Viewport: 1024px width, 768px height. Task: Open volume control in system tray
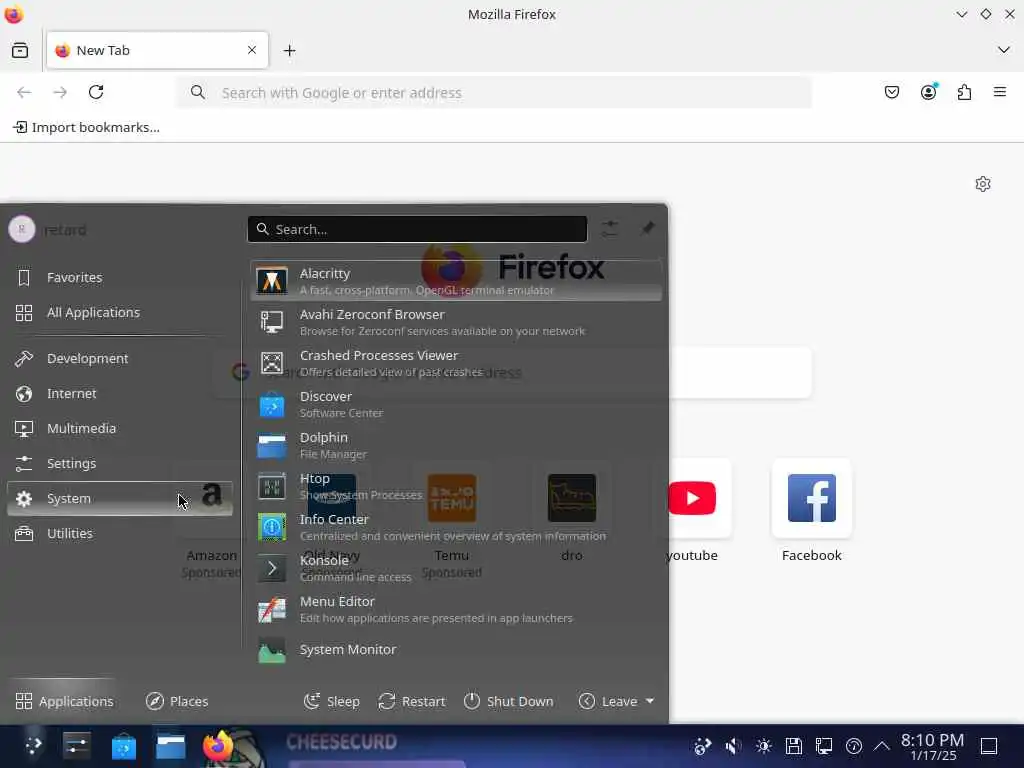[733, 746]
